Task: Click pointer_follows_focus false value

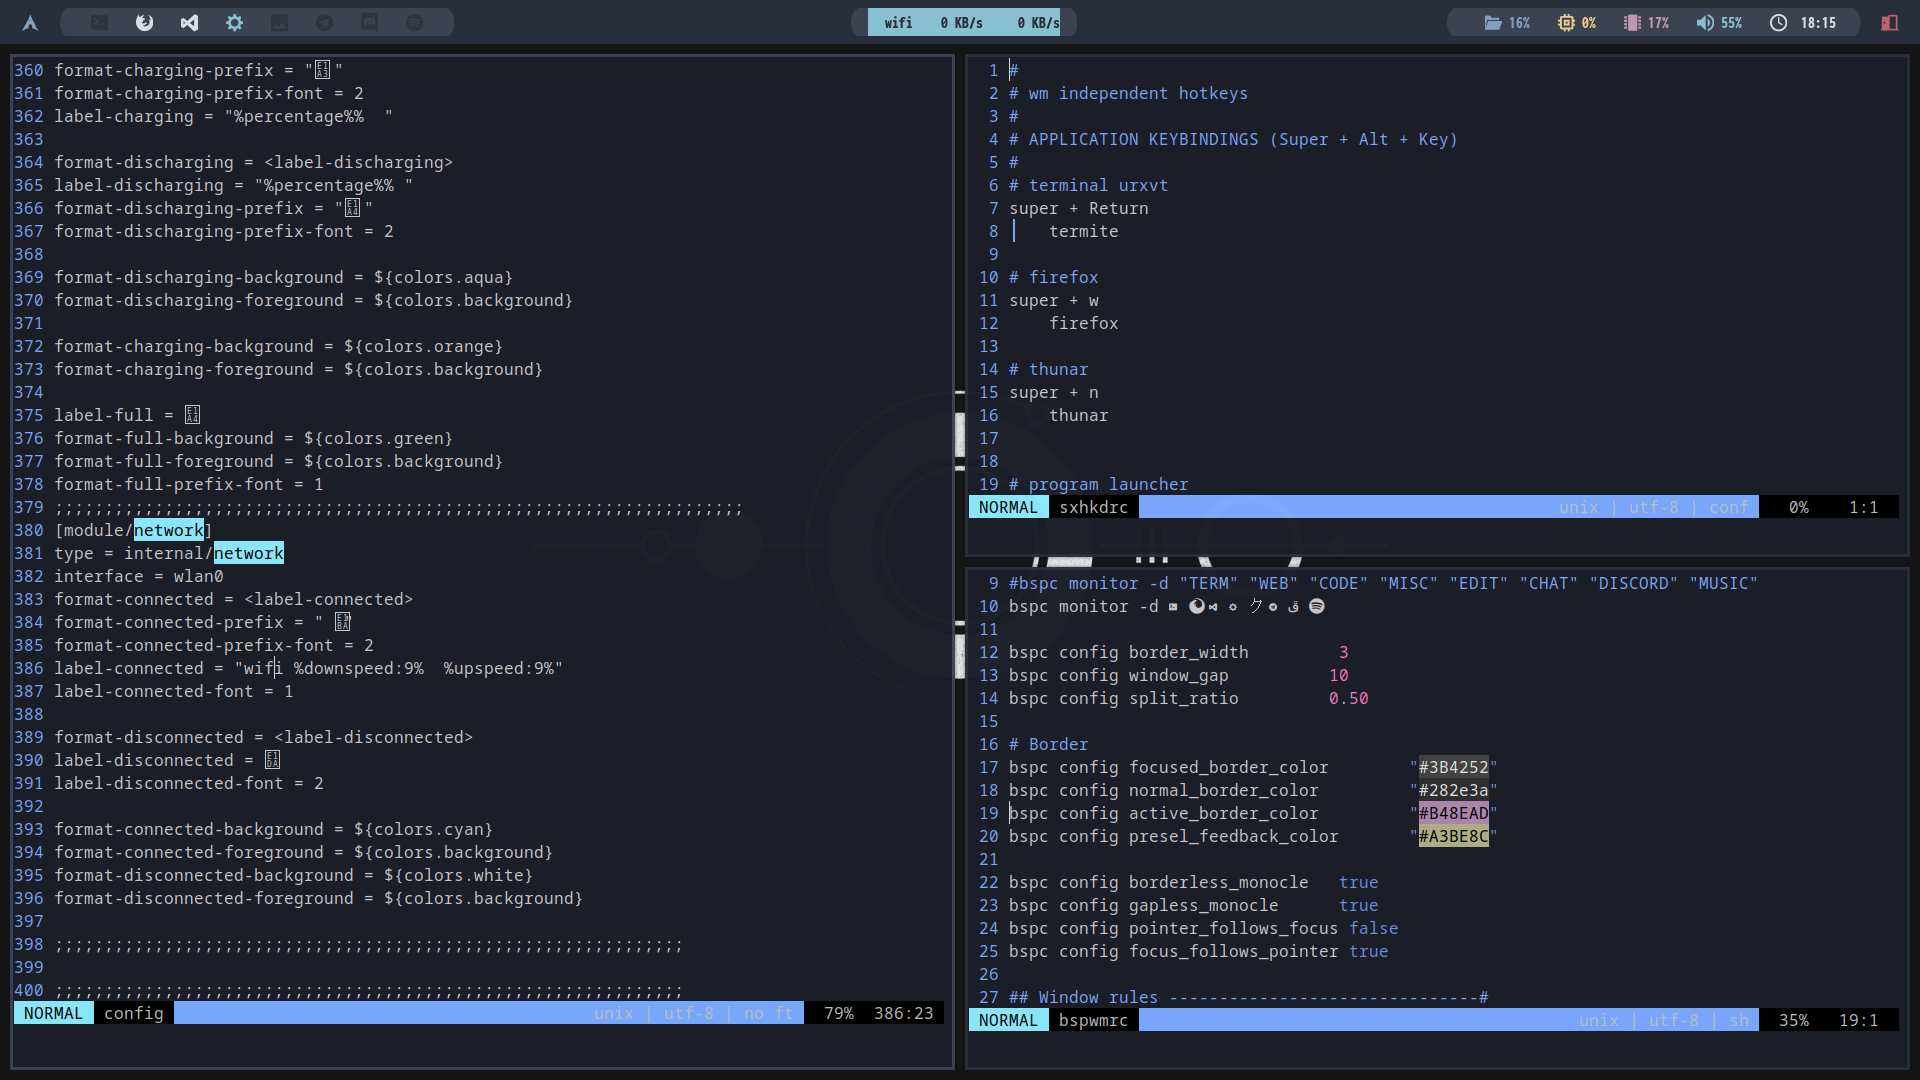Action: point(1374,928)
